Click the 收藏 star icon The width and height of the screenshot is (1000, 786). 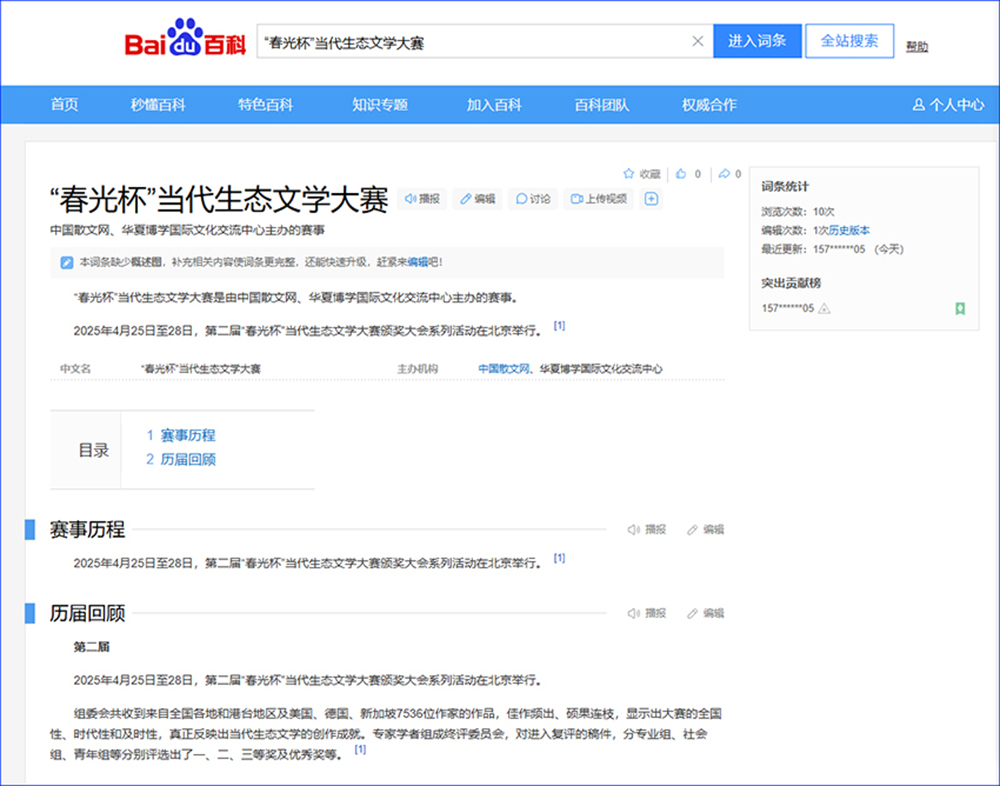point(629,174)
